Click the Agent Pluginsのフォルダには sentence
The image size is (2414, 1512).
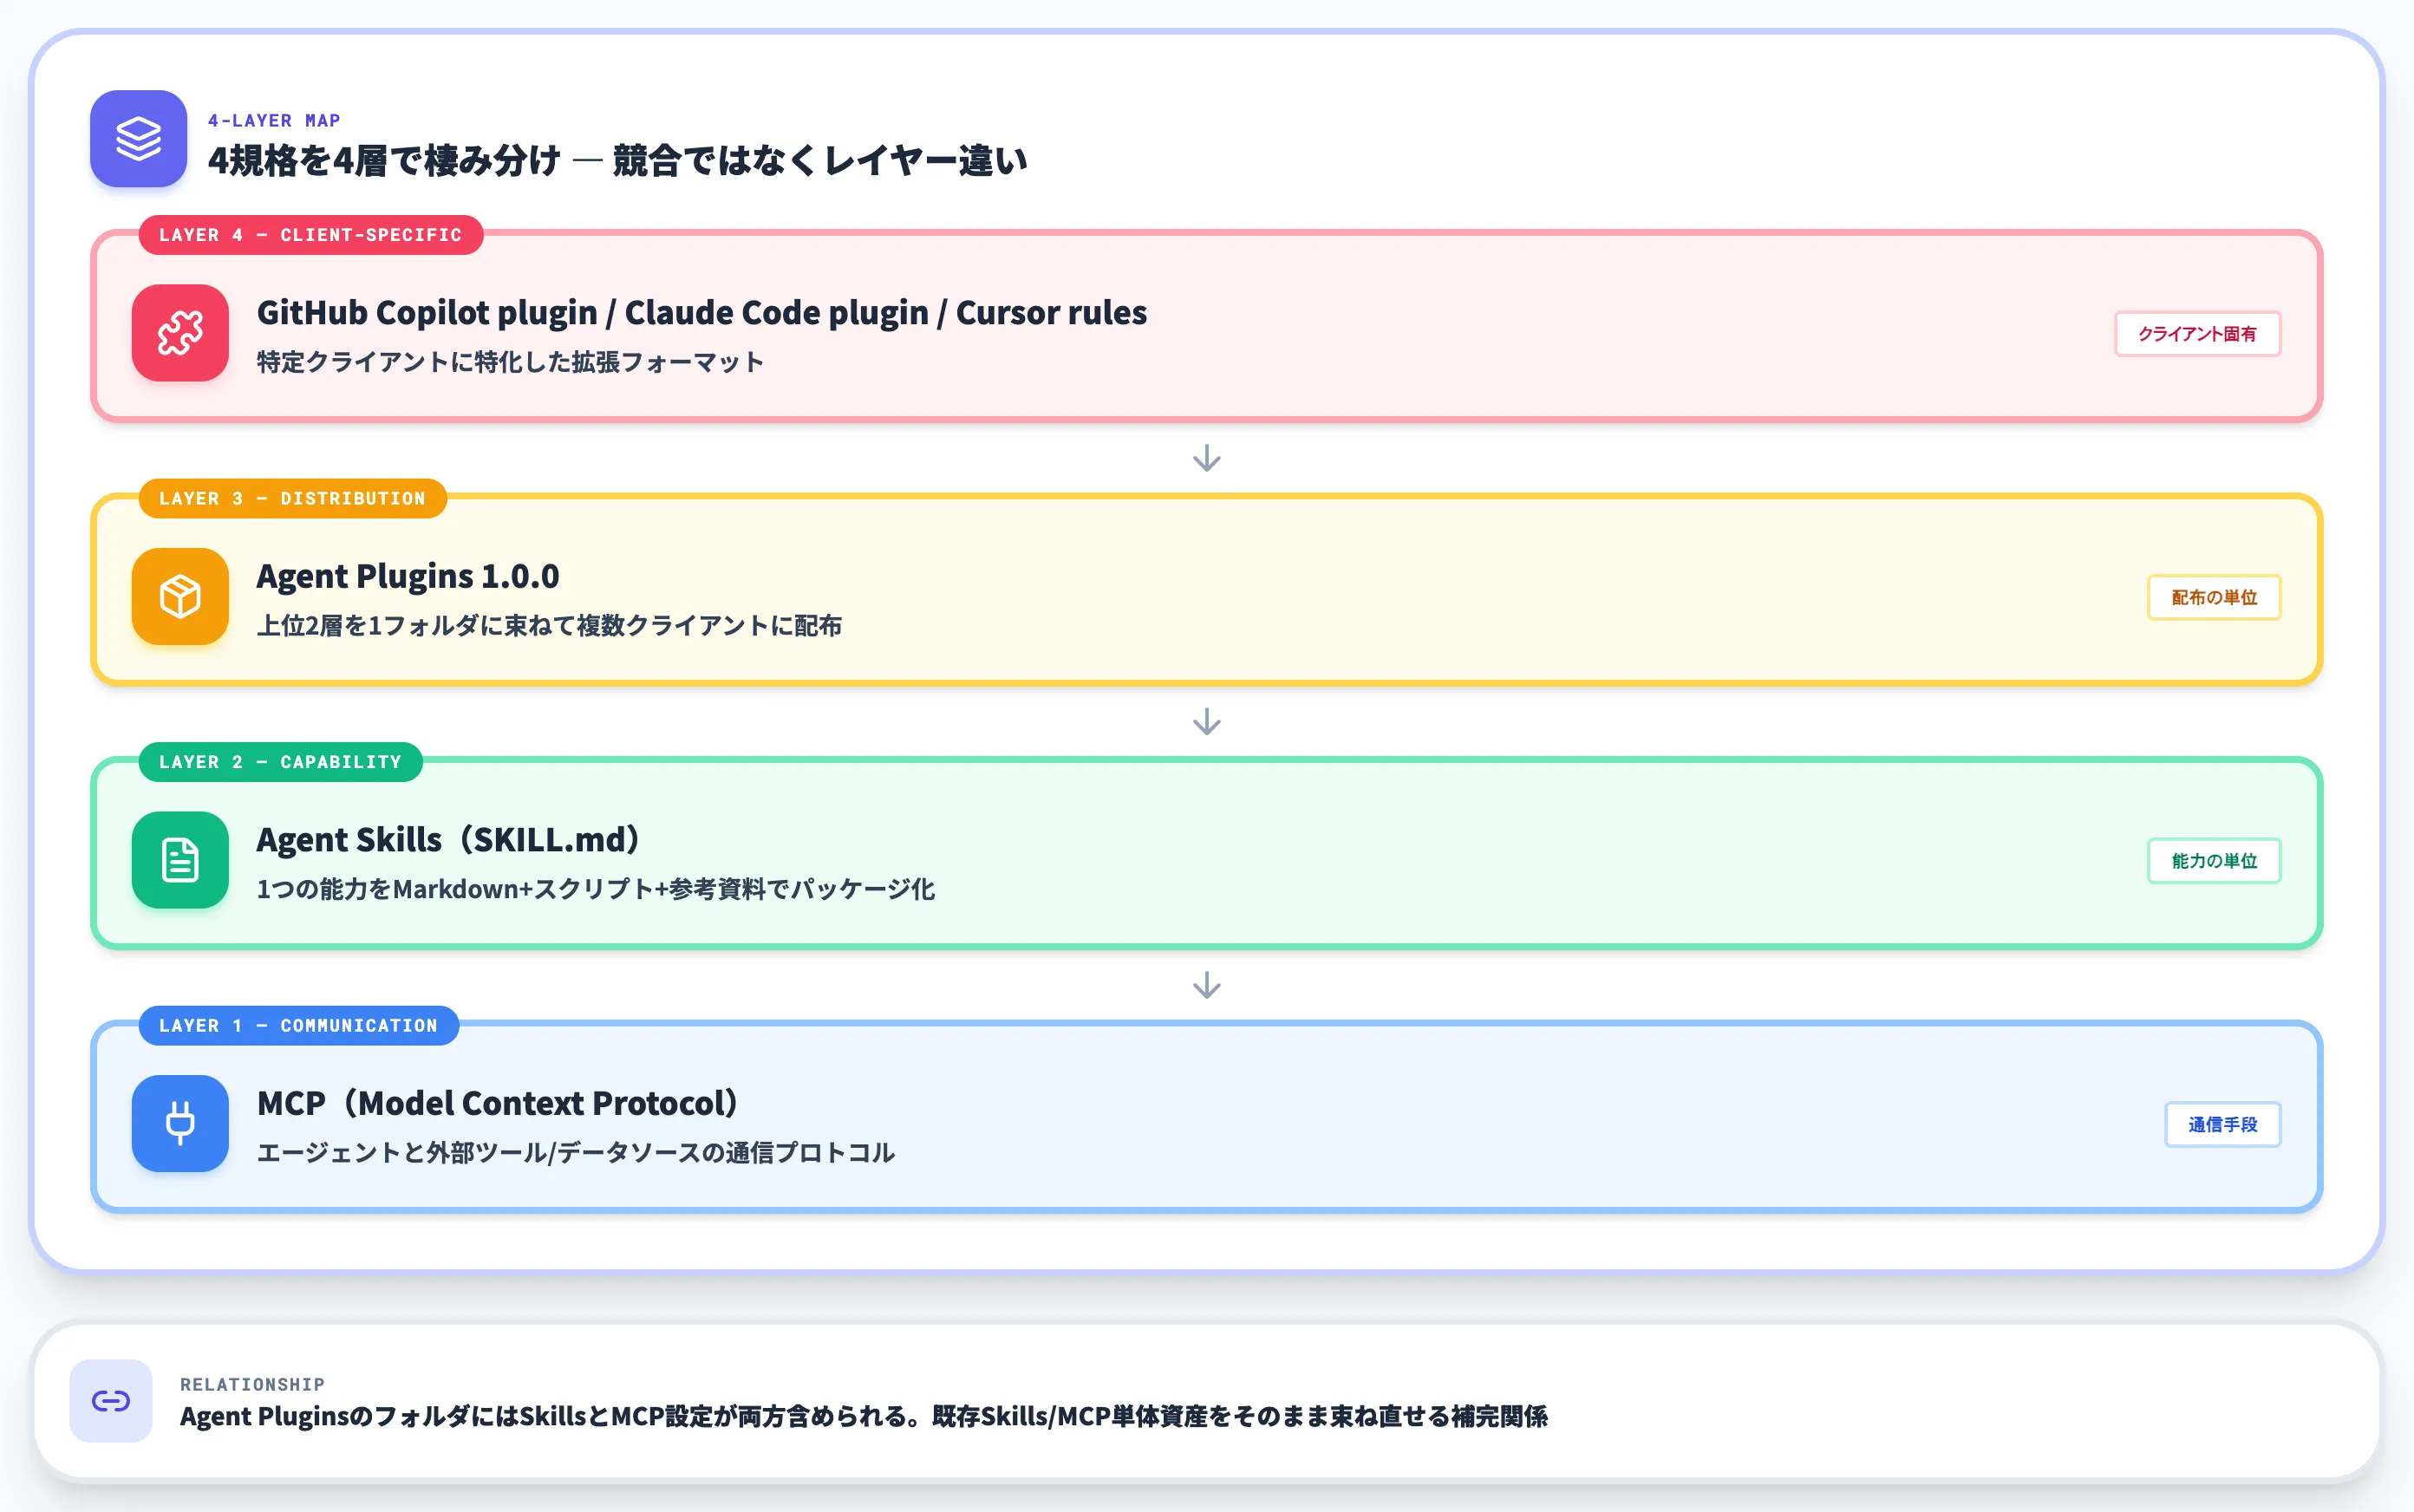pos(864,1417)
